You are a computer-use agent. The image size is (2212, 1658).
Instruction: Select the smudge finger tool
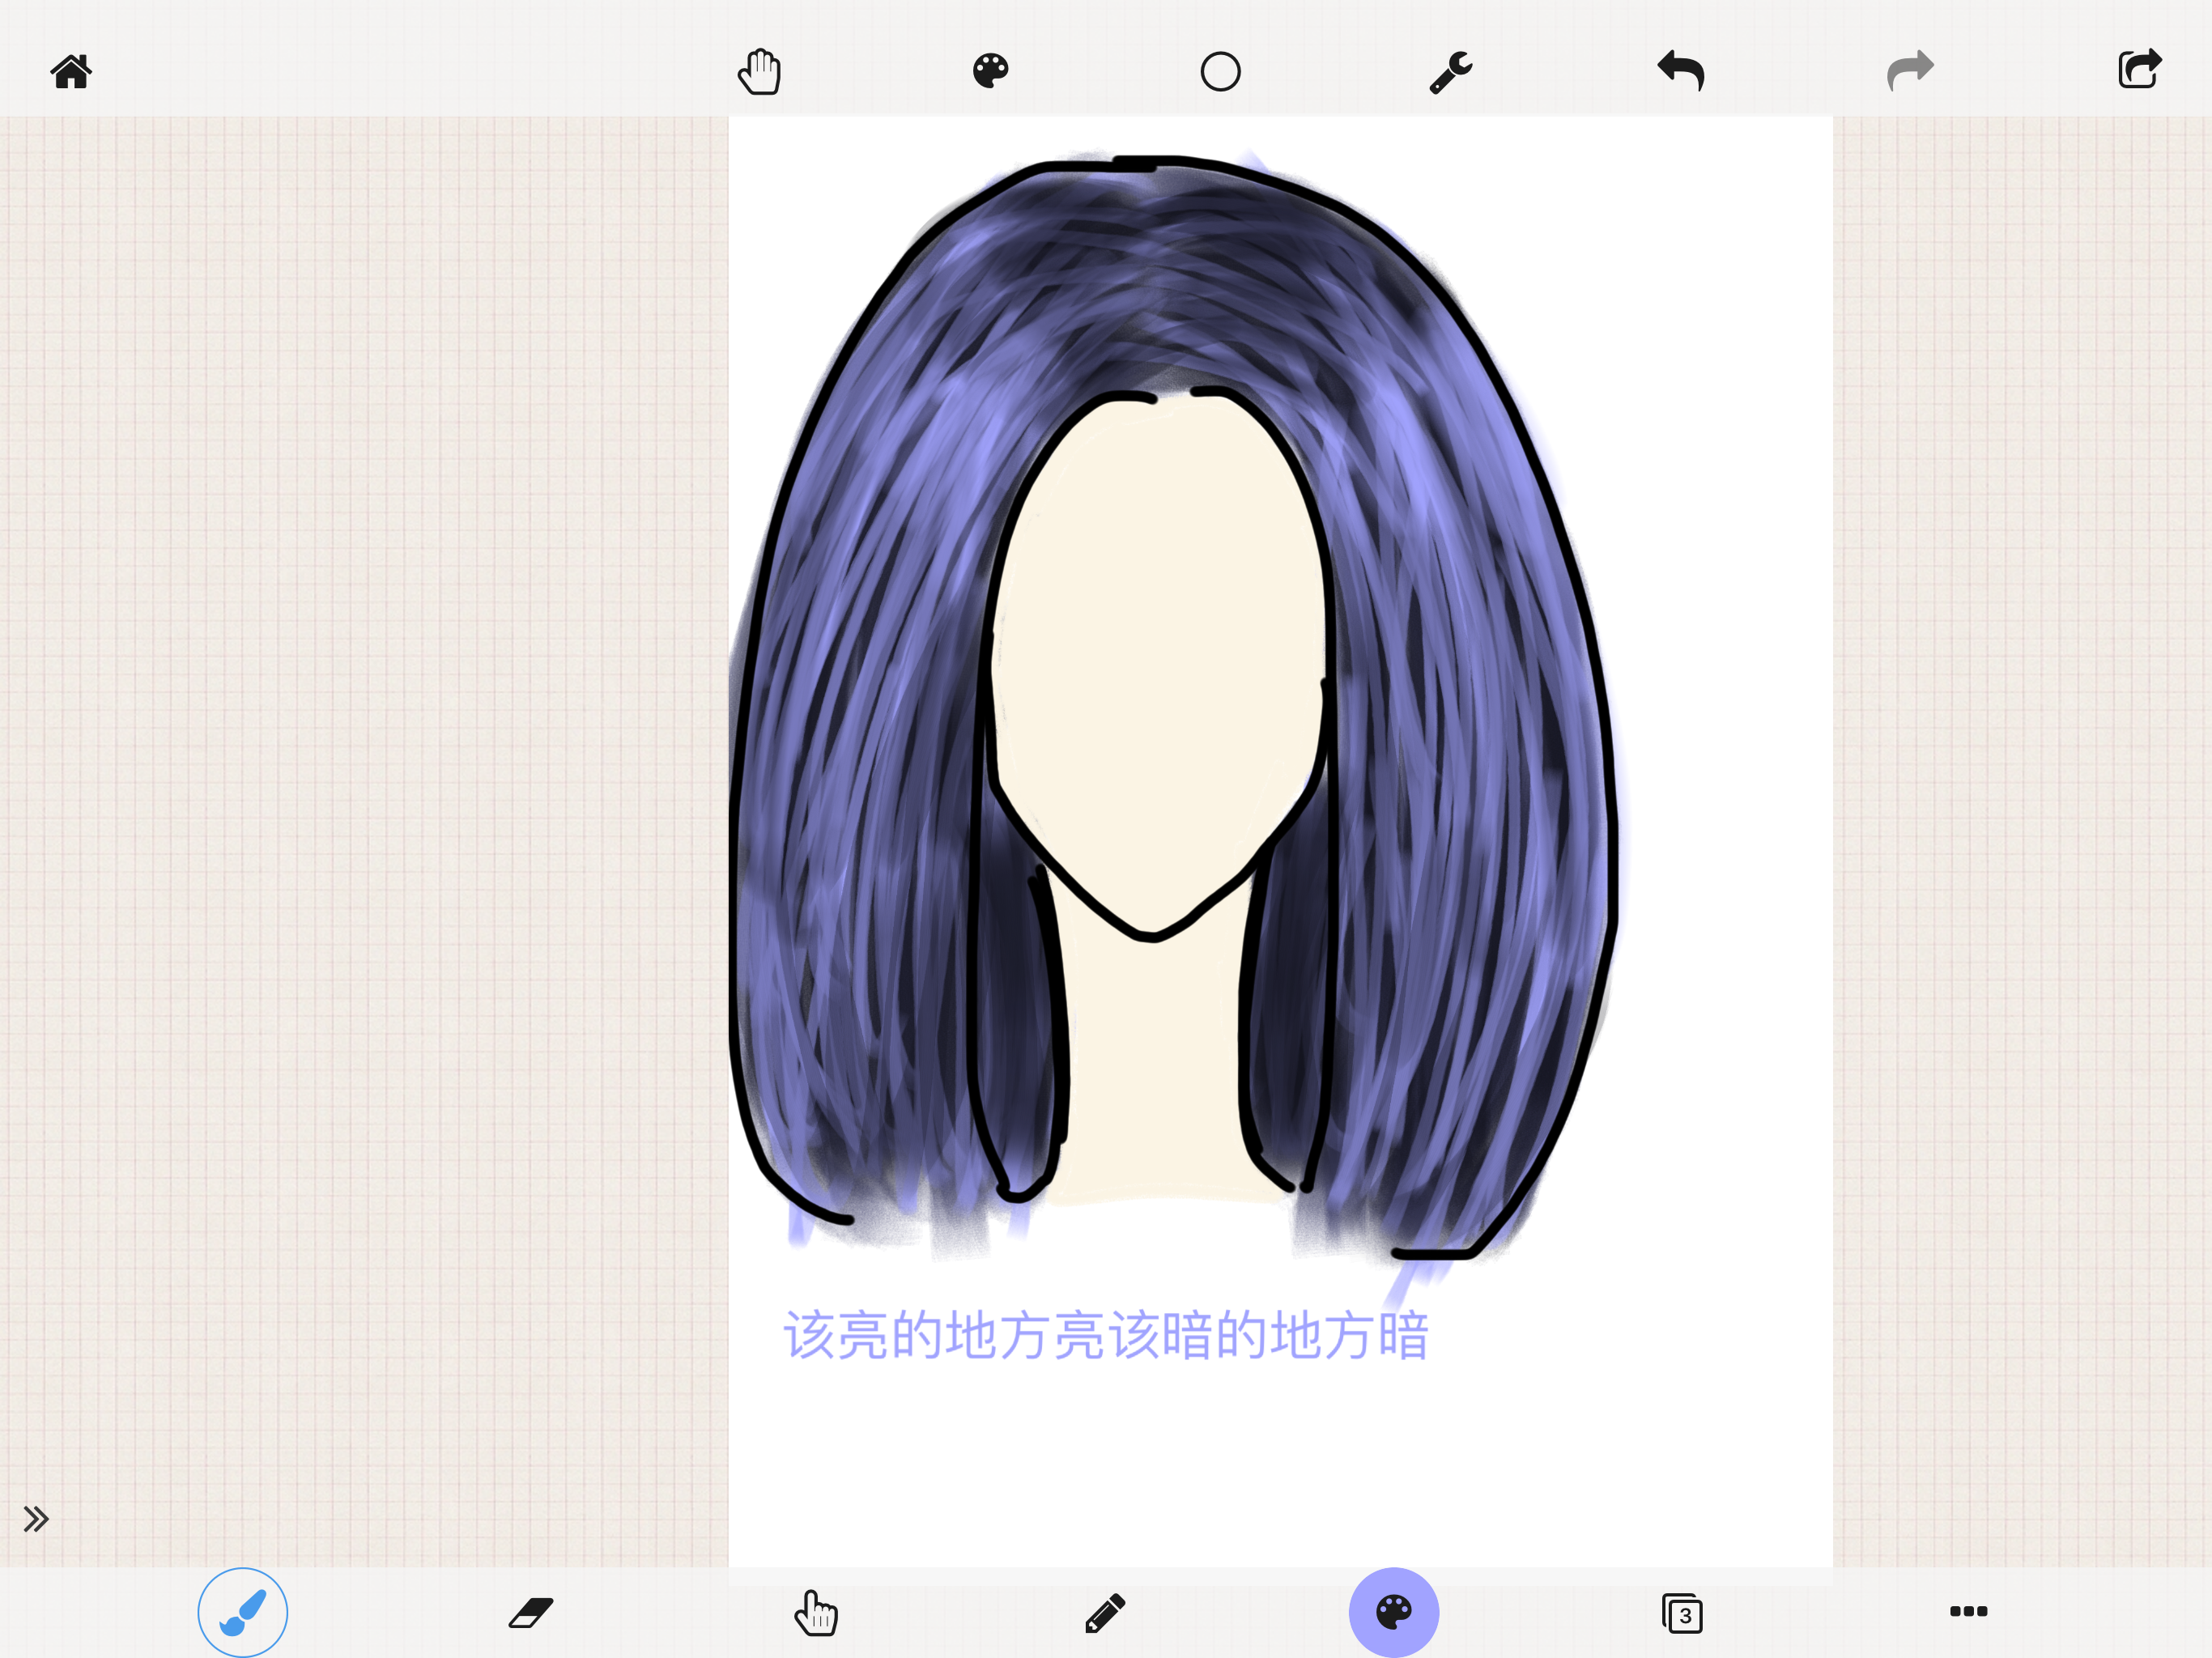[x=816, y=1612]
